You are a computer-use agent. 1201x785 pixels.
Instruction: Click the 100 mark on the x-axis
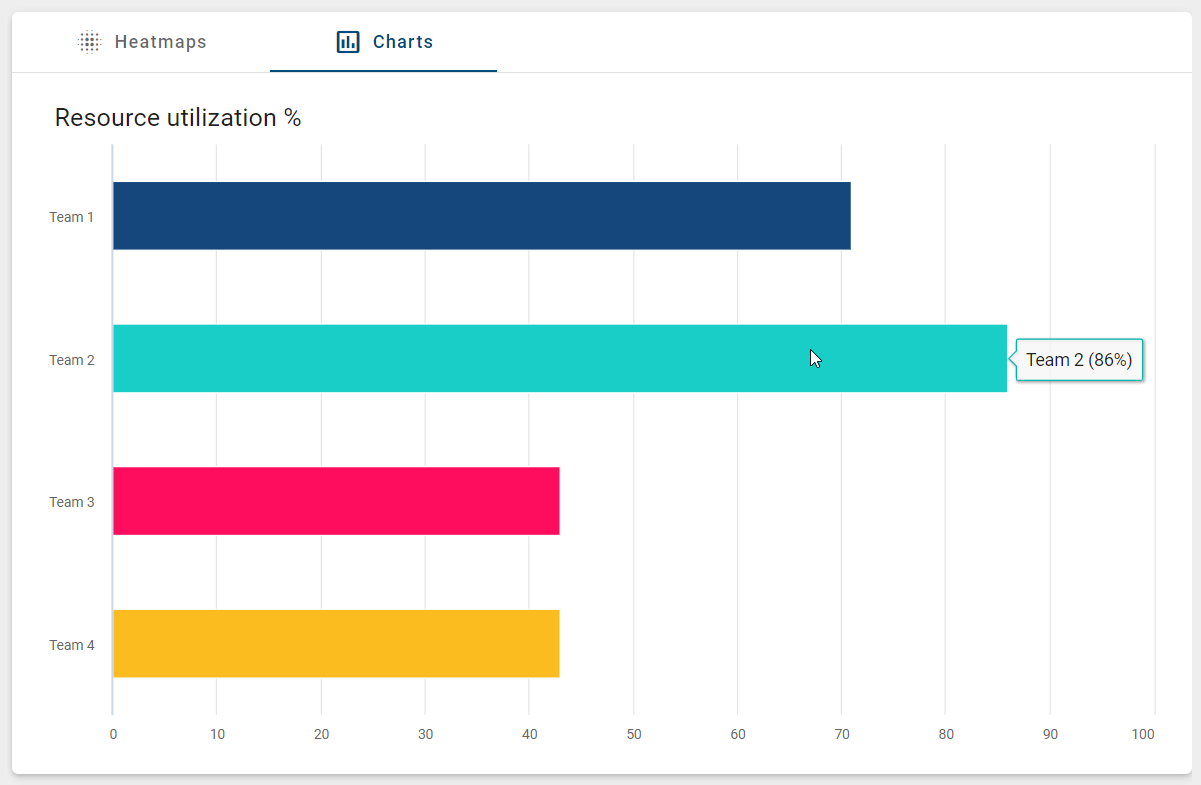pyautogui.click(x=1142, y=733)
